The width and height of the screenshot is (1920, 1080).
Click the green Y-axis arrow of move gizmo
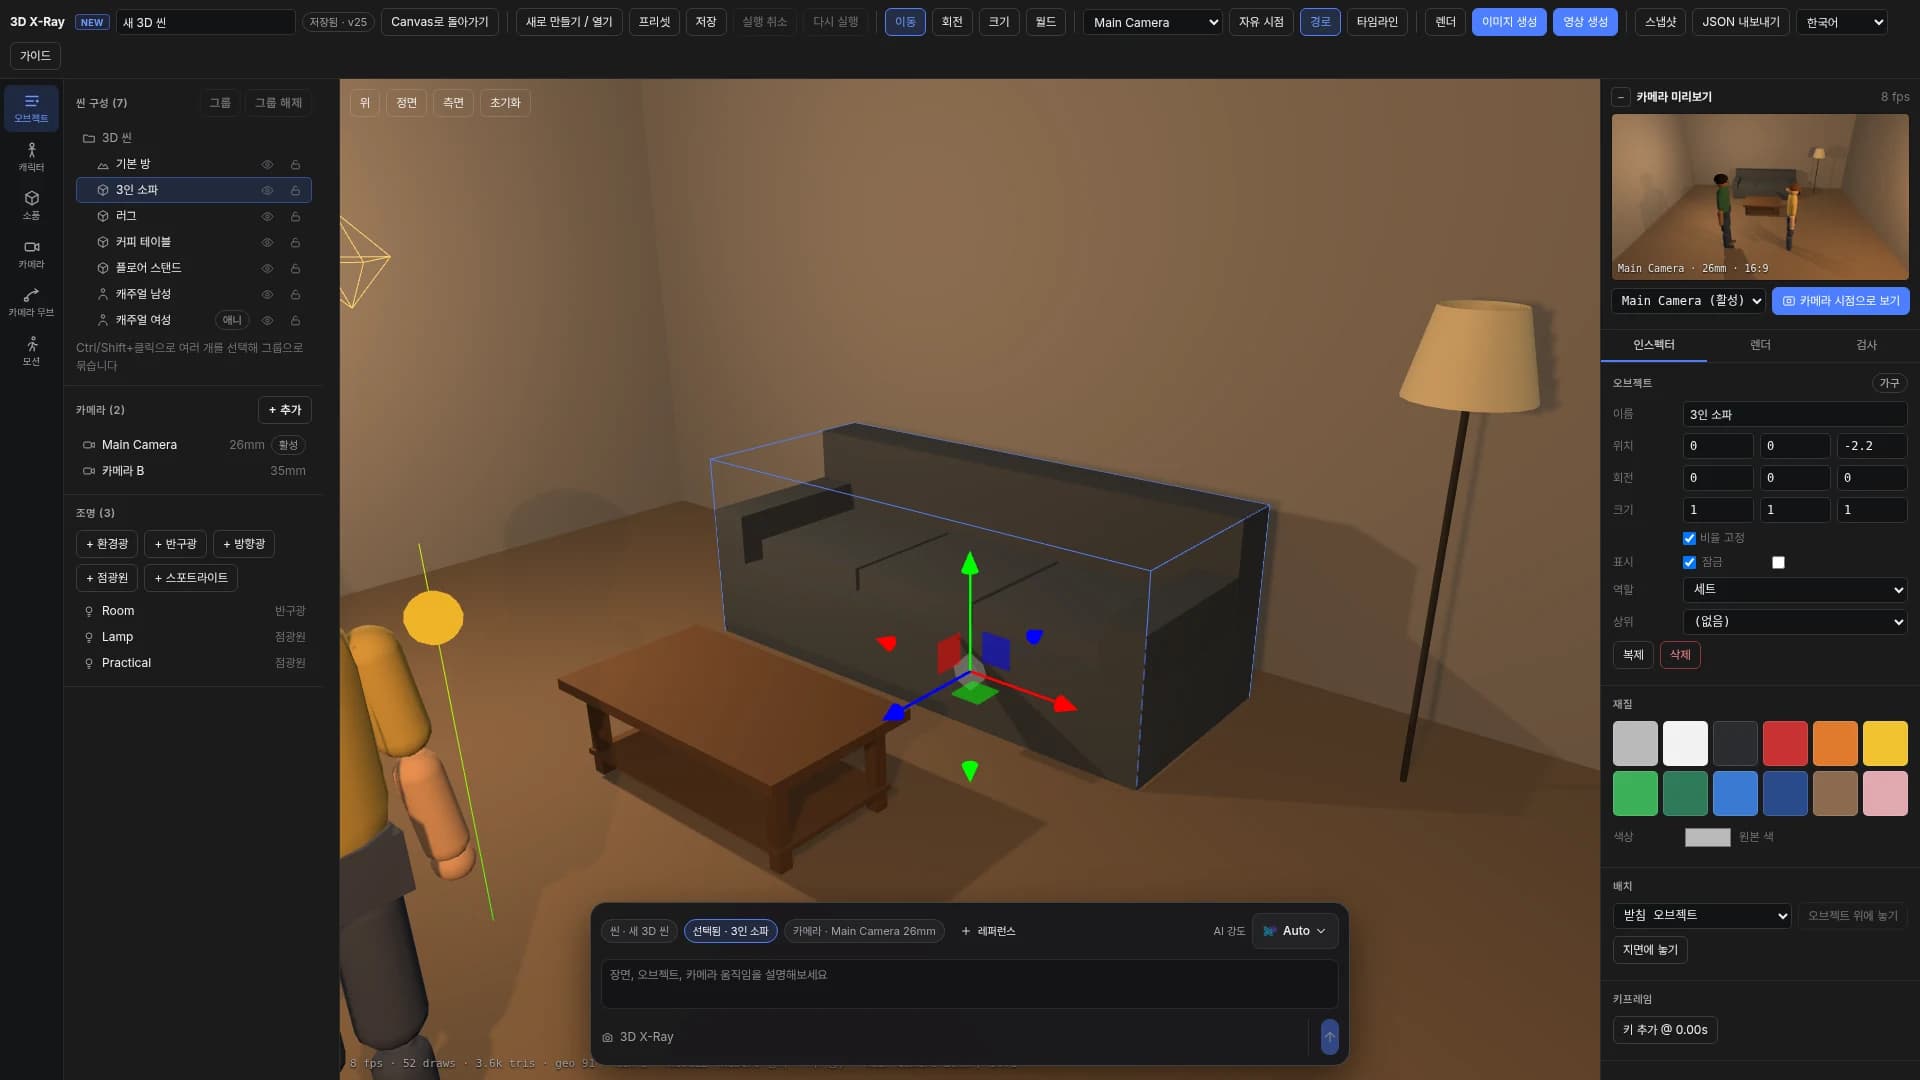tap(969, 563)
